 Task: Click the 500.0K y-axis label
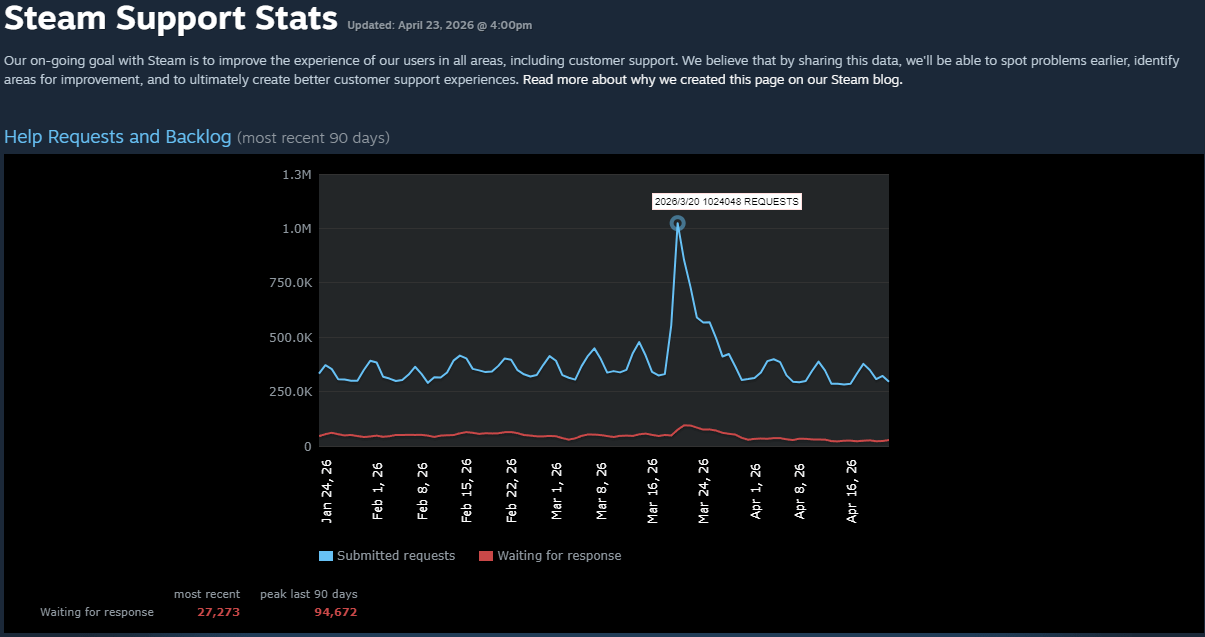coord(290,338)
